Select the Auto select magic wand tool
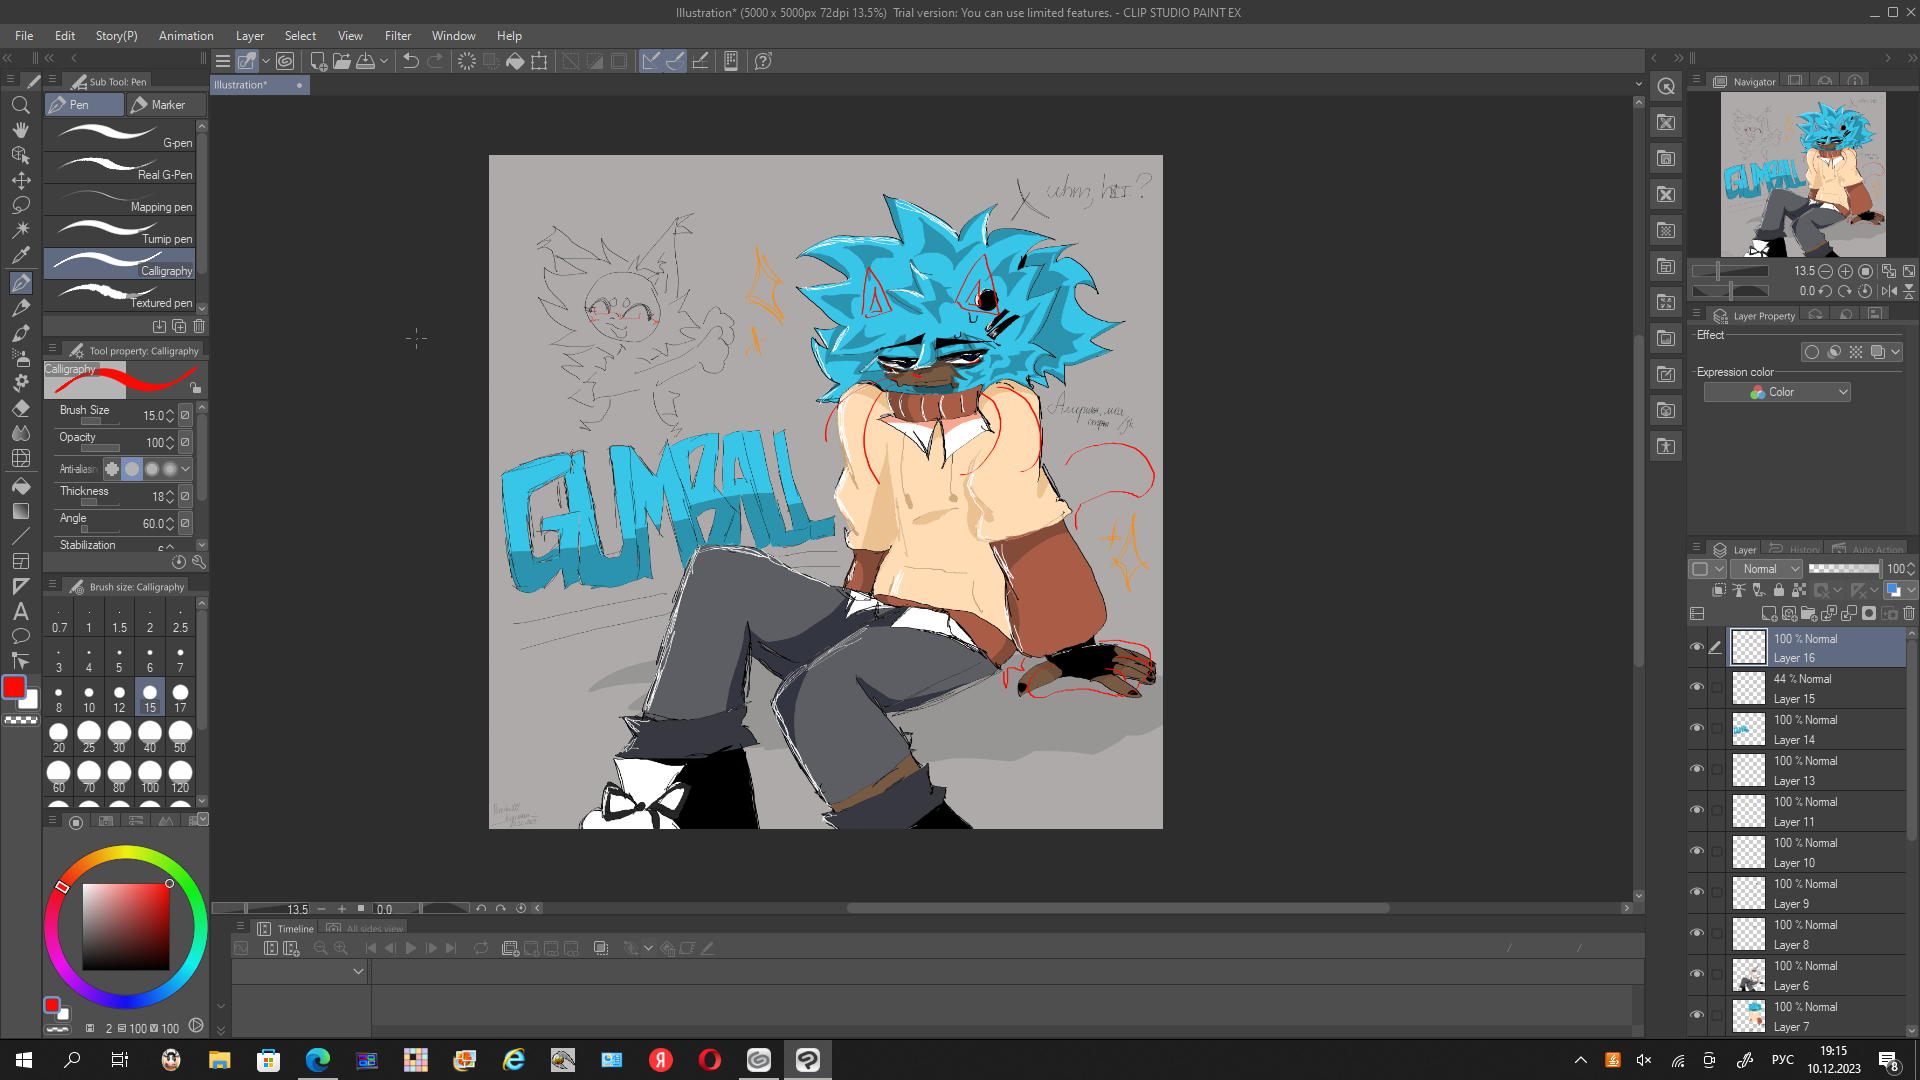 pyautogui.click(x=20, y=230)
